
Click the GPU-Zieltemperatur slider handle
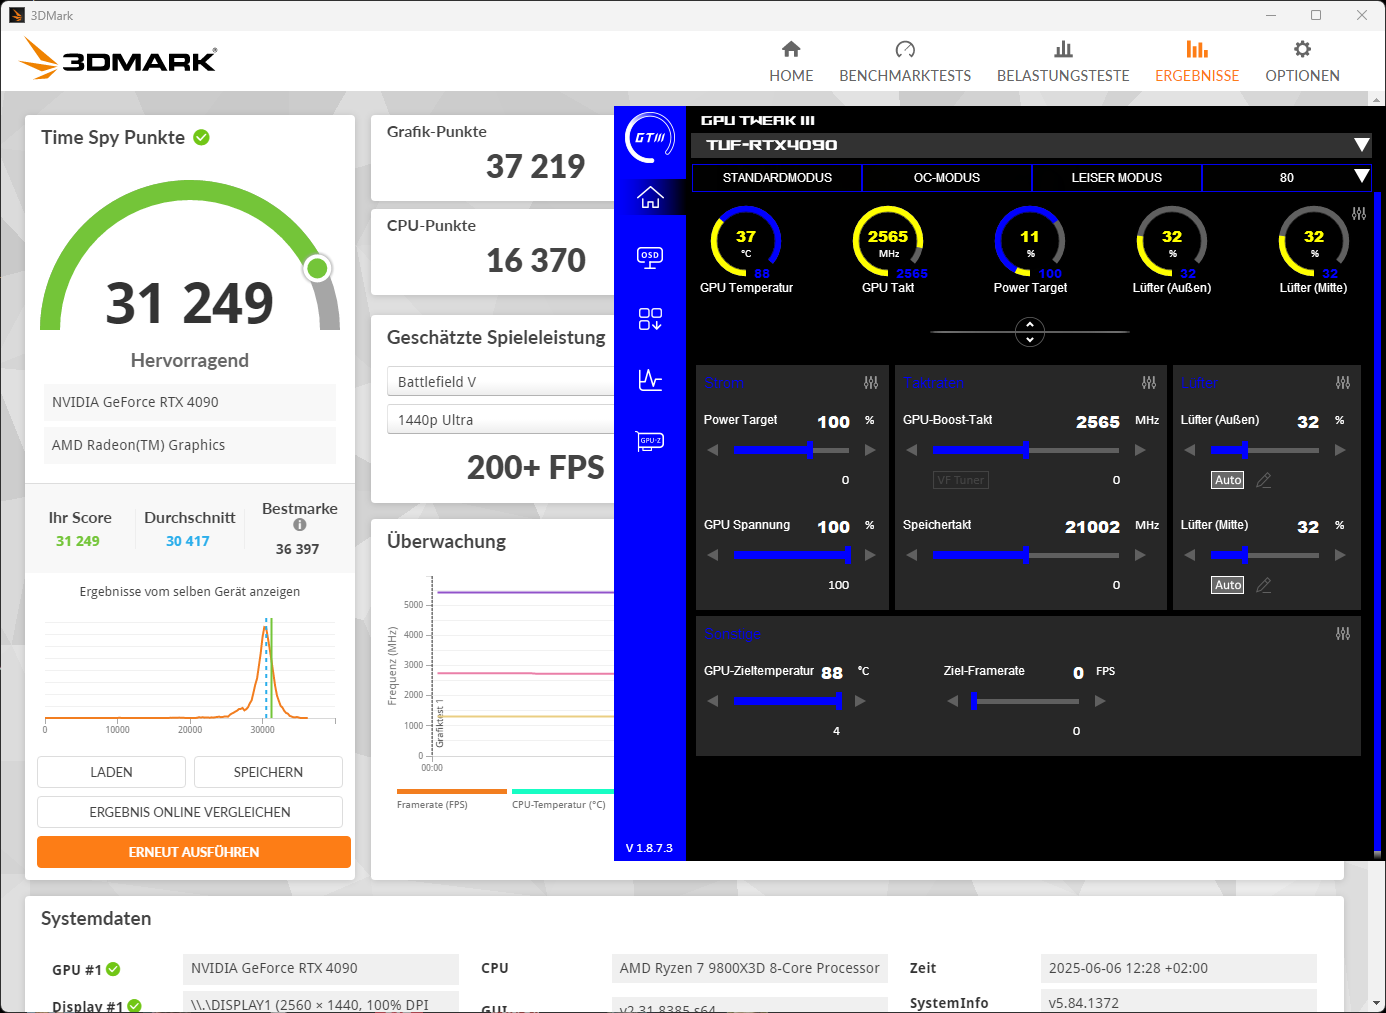(838, 701)
